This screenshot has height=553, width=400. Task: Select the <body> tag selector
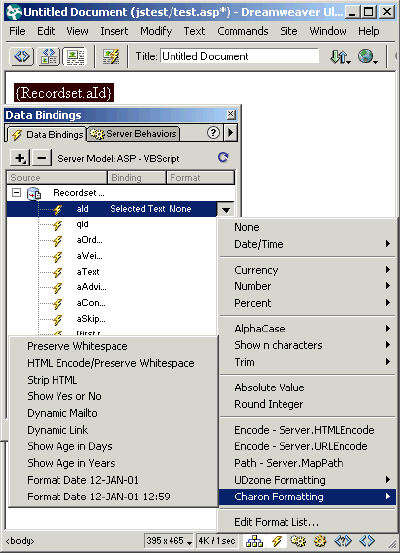tap(20, 541)
